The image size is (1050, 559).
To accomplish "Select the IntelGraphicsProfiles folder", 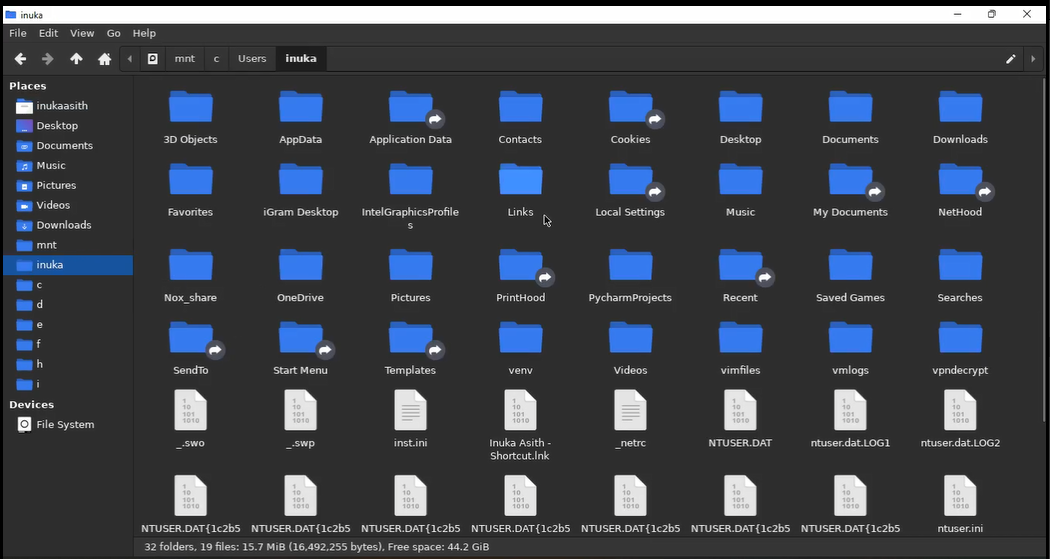I will click(410, 197).
